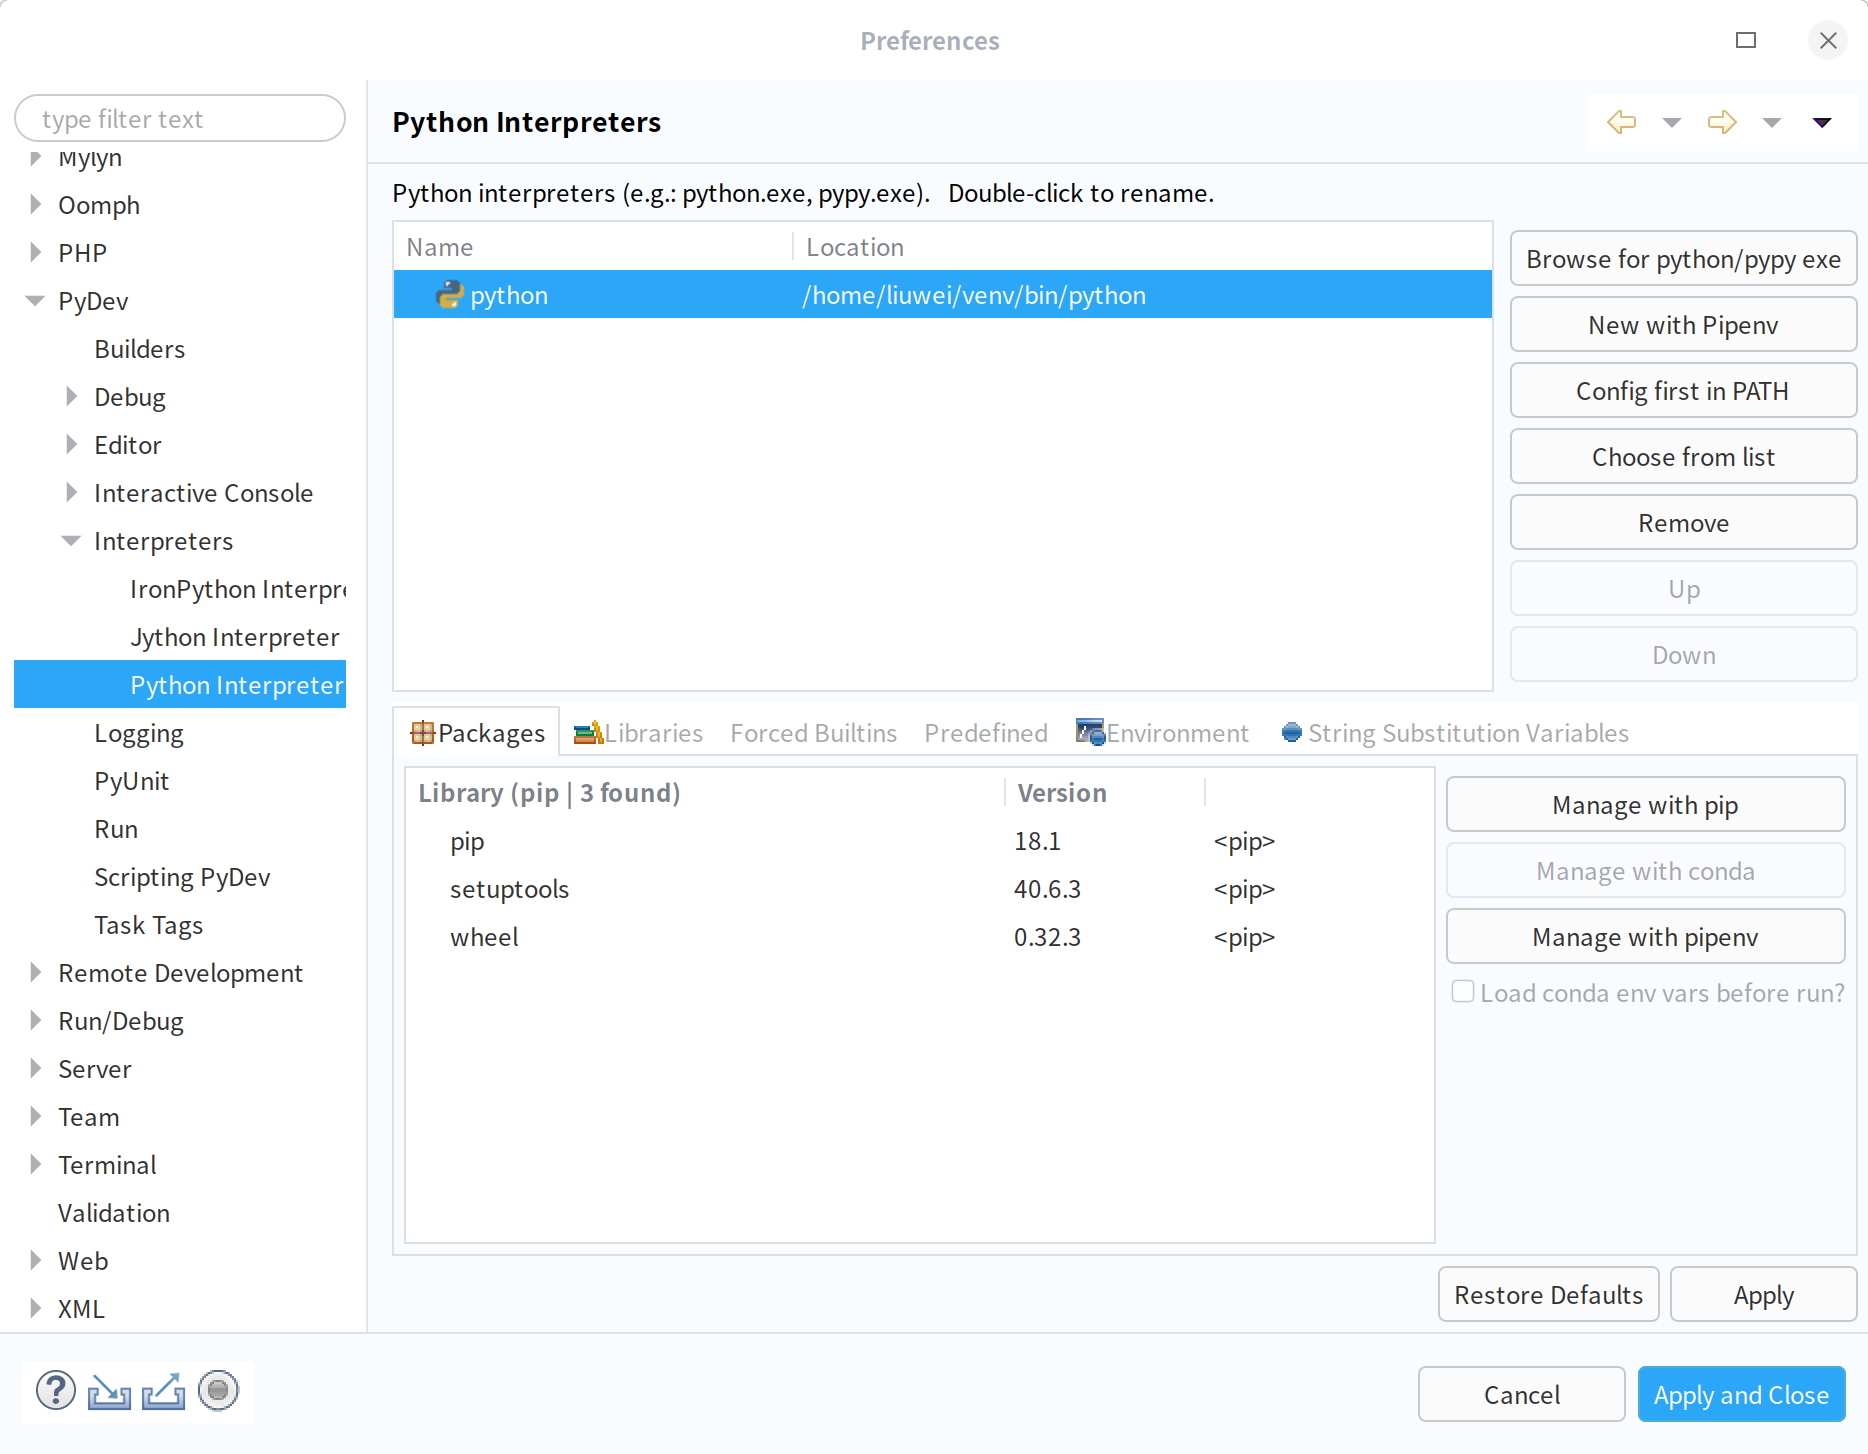Open the forward history dropdown arrow

1771,123
